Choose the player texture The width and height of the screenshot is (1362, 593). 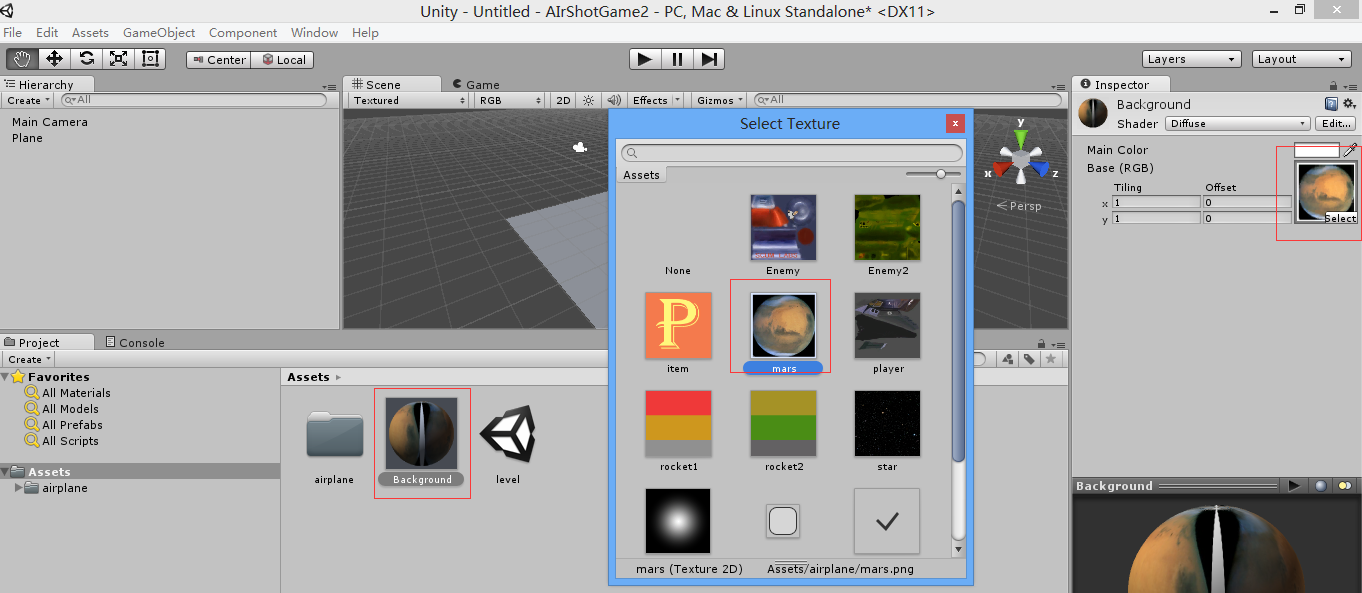coord(887,333)
